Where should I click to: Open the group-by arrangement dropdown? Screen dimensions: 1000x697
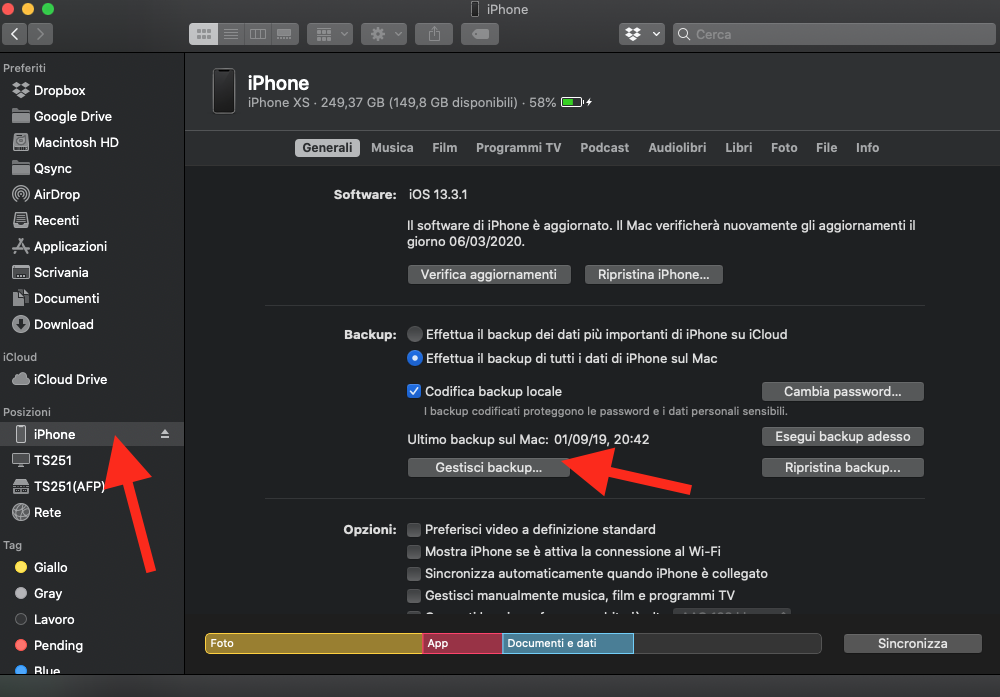(330, 34)
